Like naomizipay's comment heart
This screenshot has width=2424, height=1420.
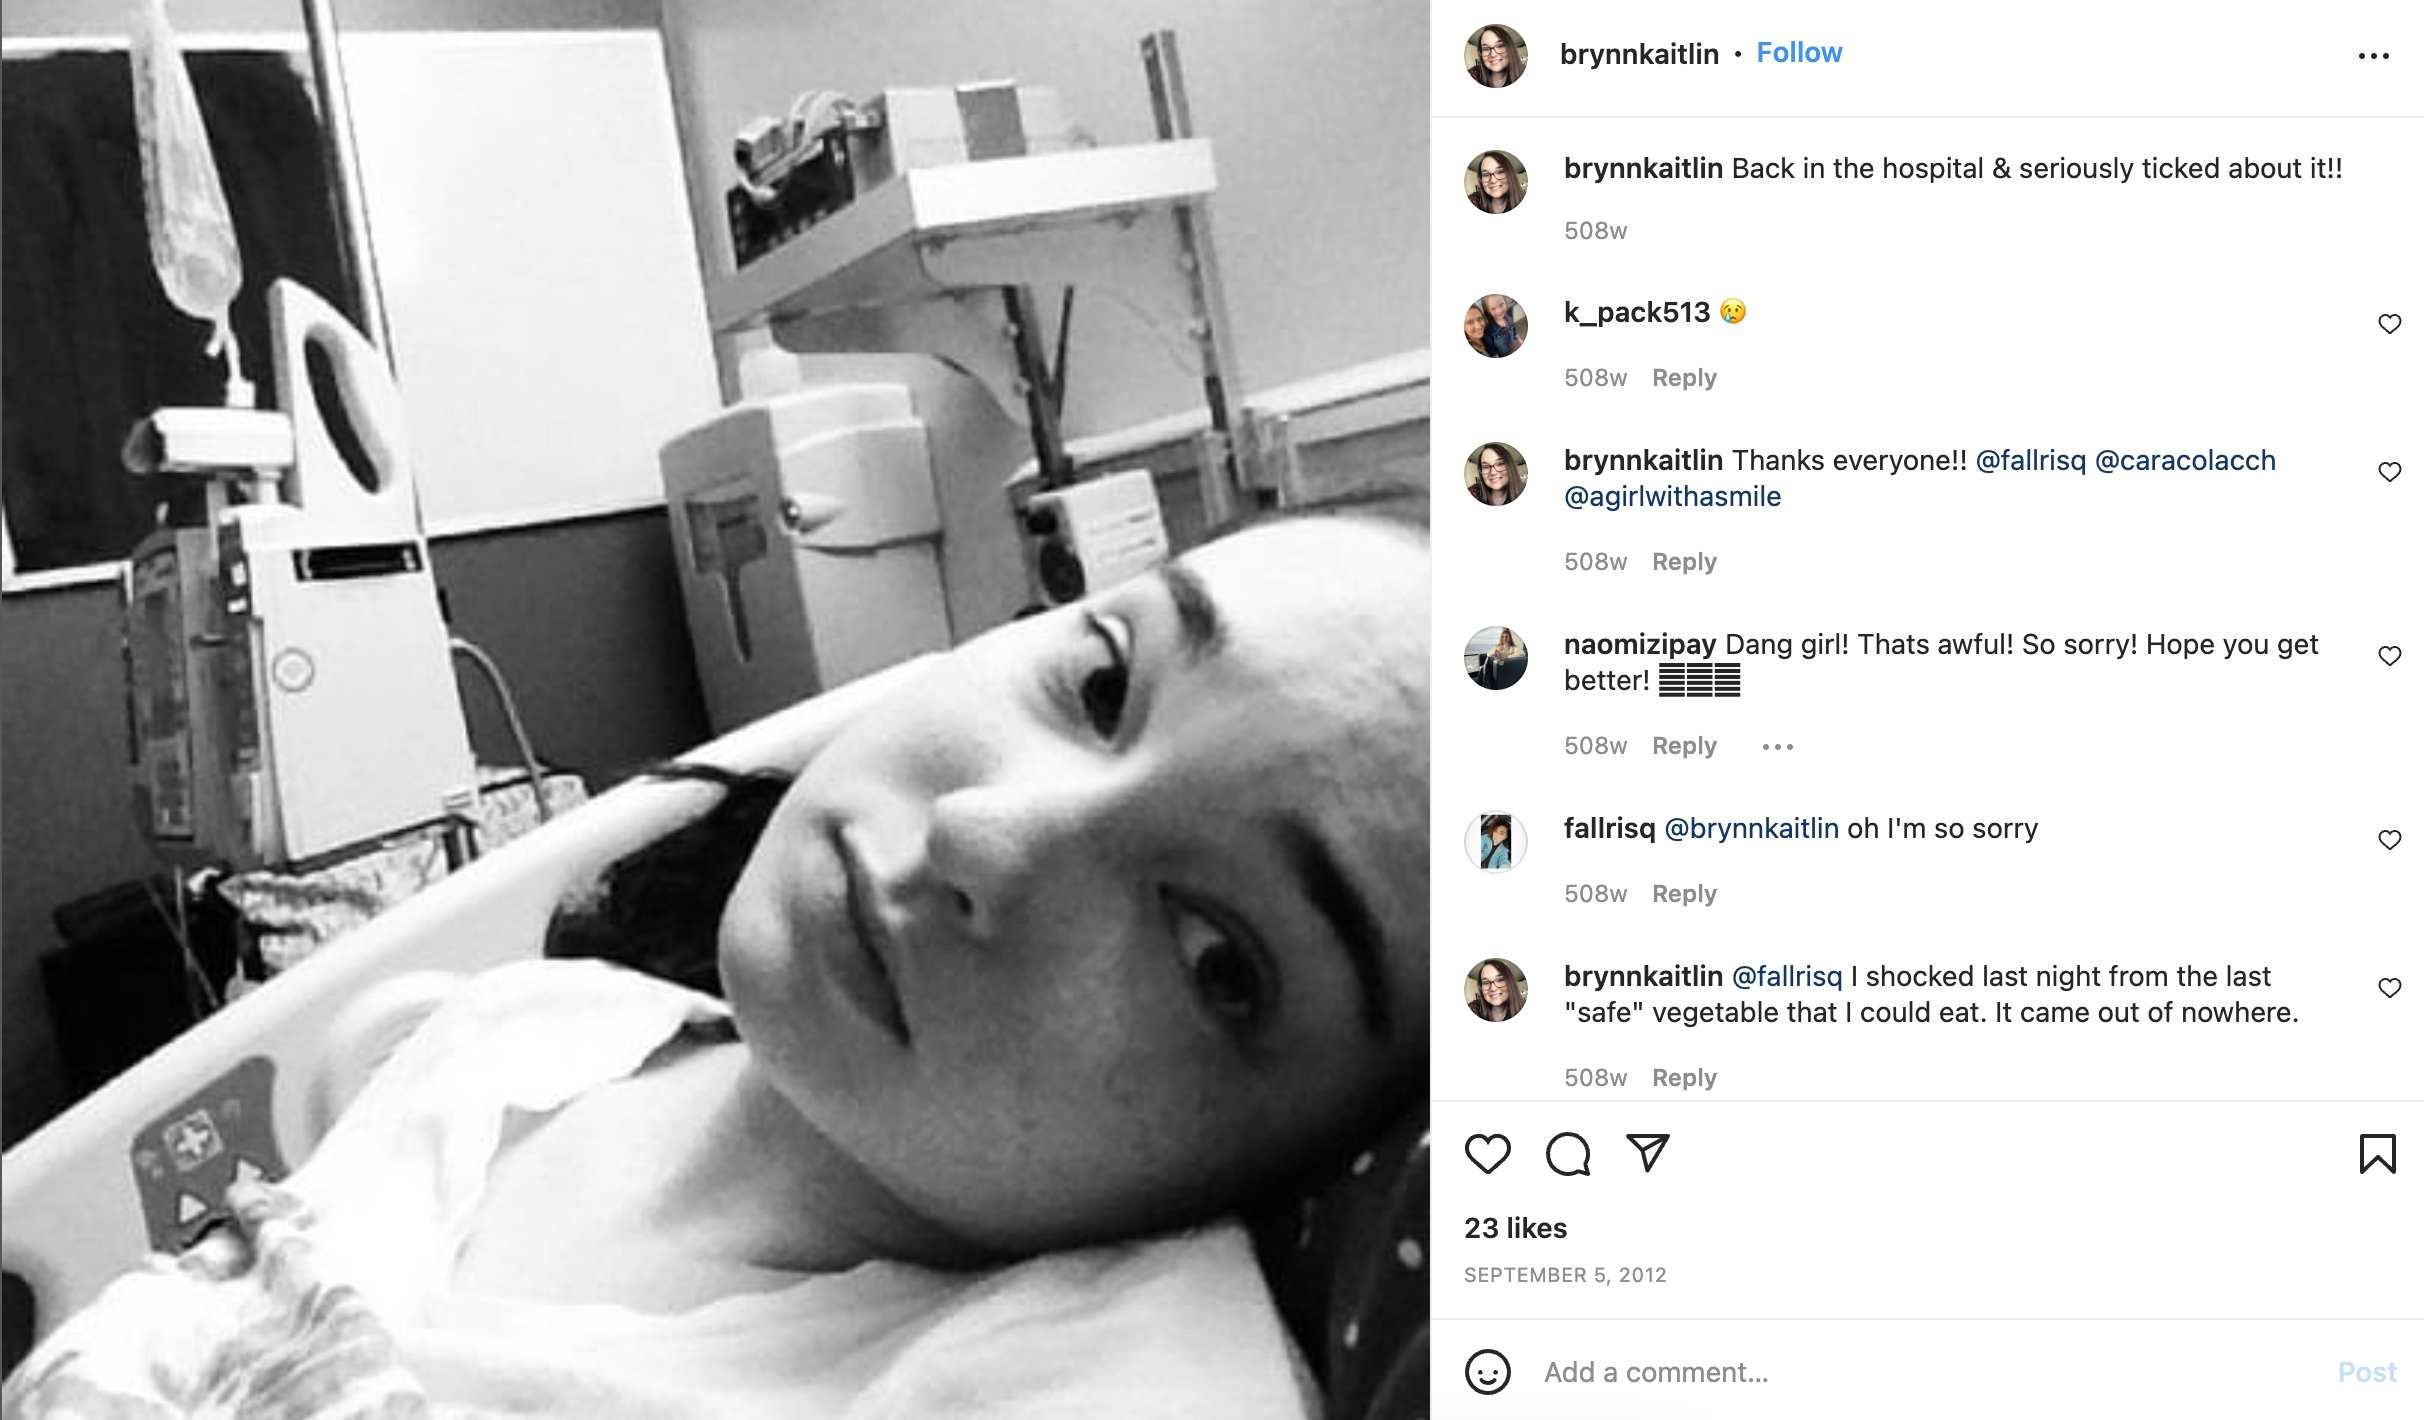[x=2389, y=656]
